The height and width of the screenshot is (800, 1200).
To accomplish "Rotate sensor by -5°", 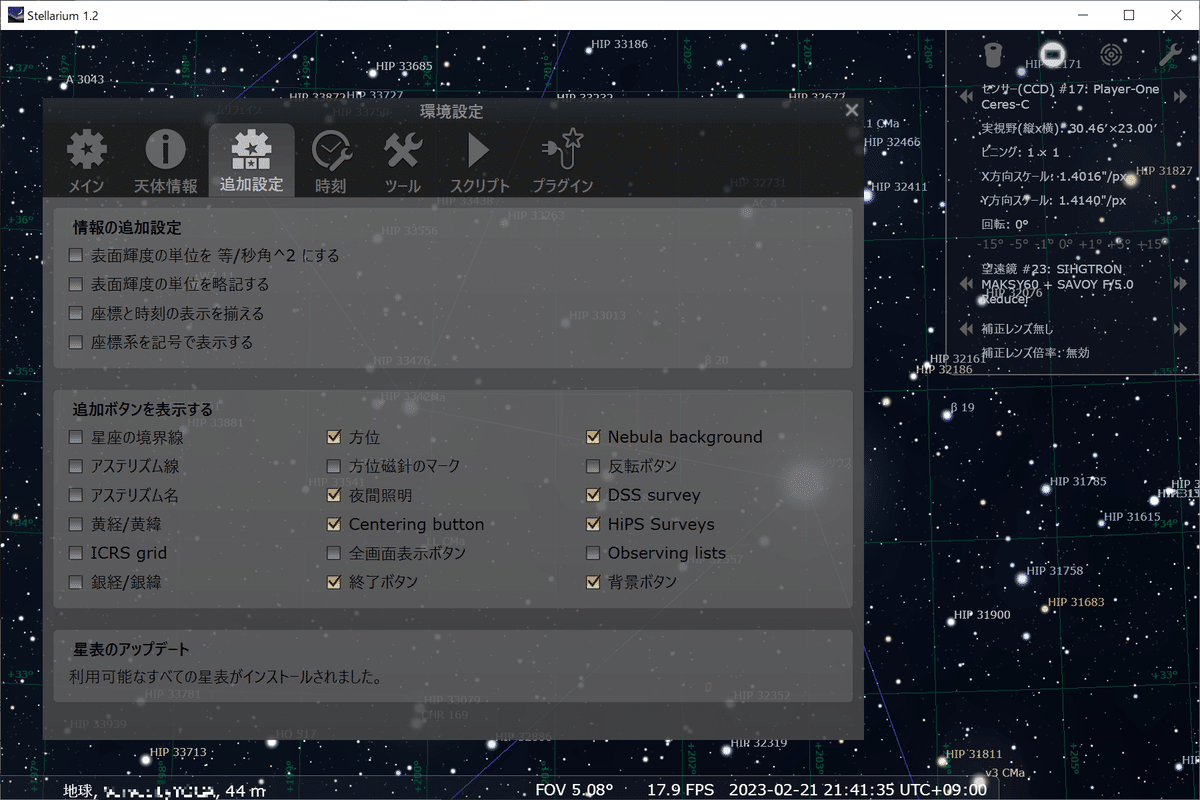I will point(1018,245).
